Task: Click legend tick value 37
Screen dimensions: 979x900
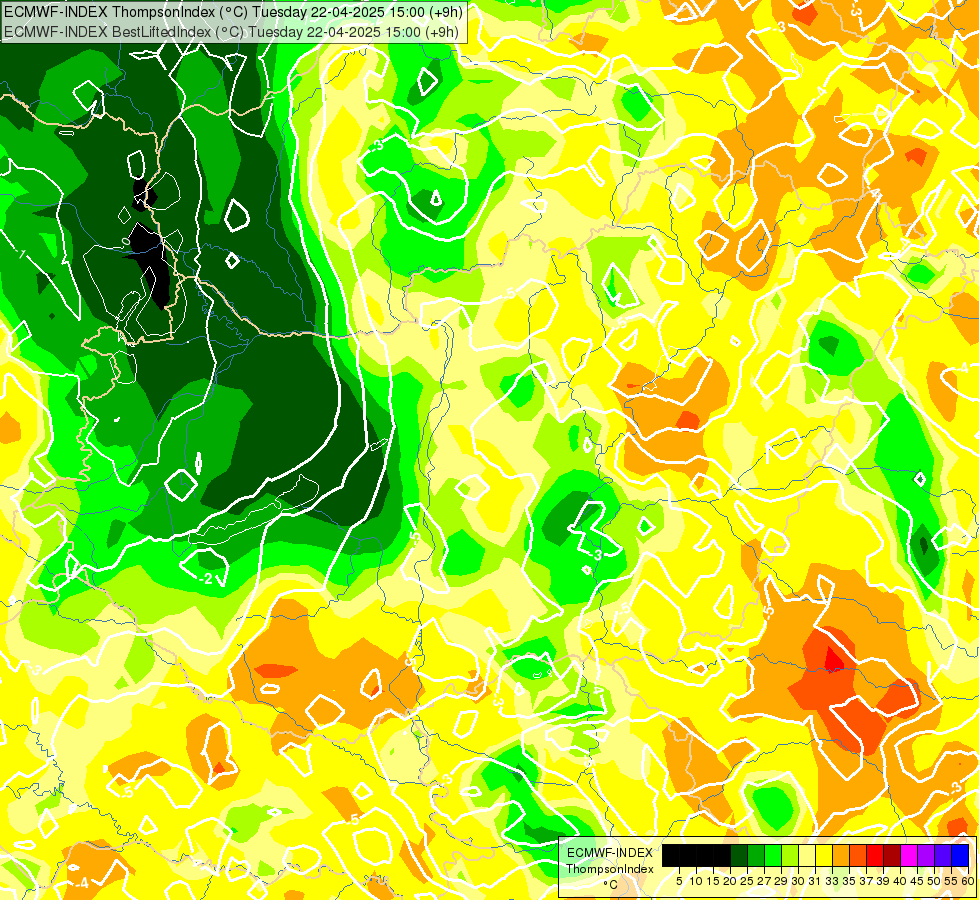Action: coord(866,881)
